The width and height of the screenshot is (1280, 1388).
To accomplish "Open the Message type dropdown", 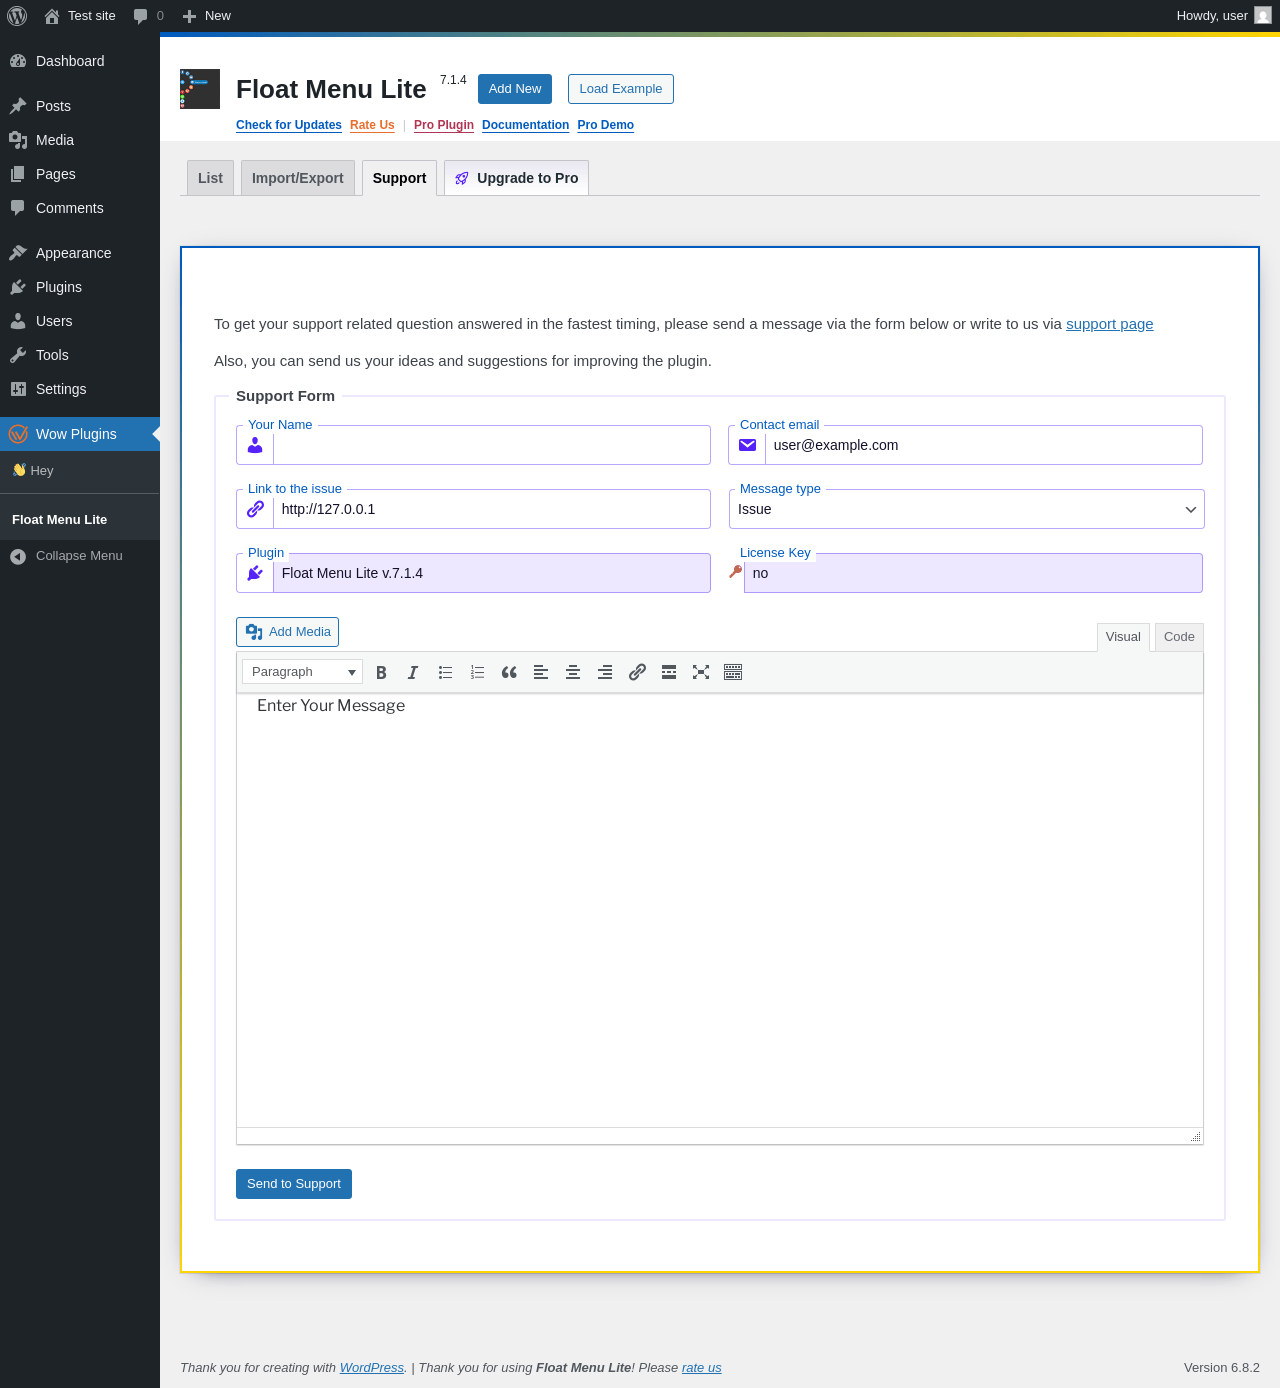I will [x=967, y=509].
